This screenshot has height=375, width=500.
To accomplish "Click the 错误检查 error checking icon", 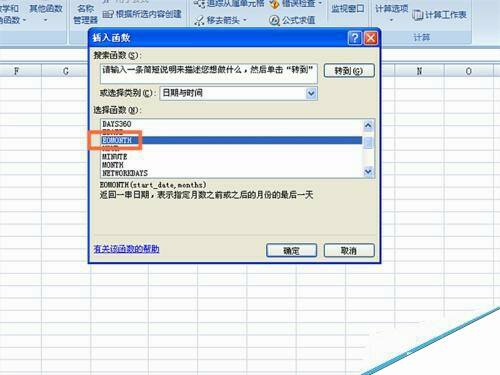I will point(274,4).
